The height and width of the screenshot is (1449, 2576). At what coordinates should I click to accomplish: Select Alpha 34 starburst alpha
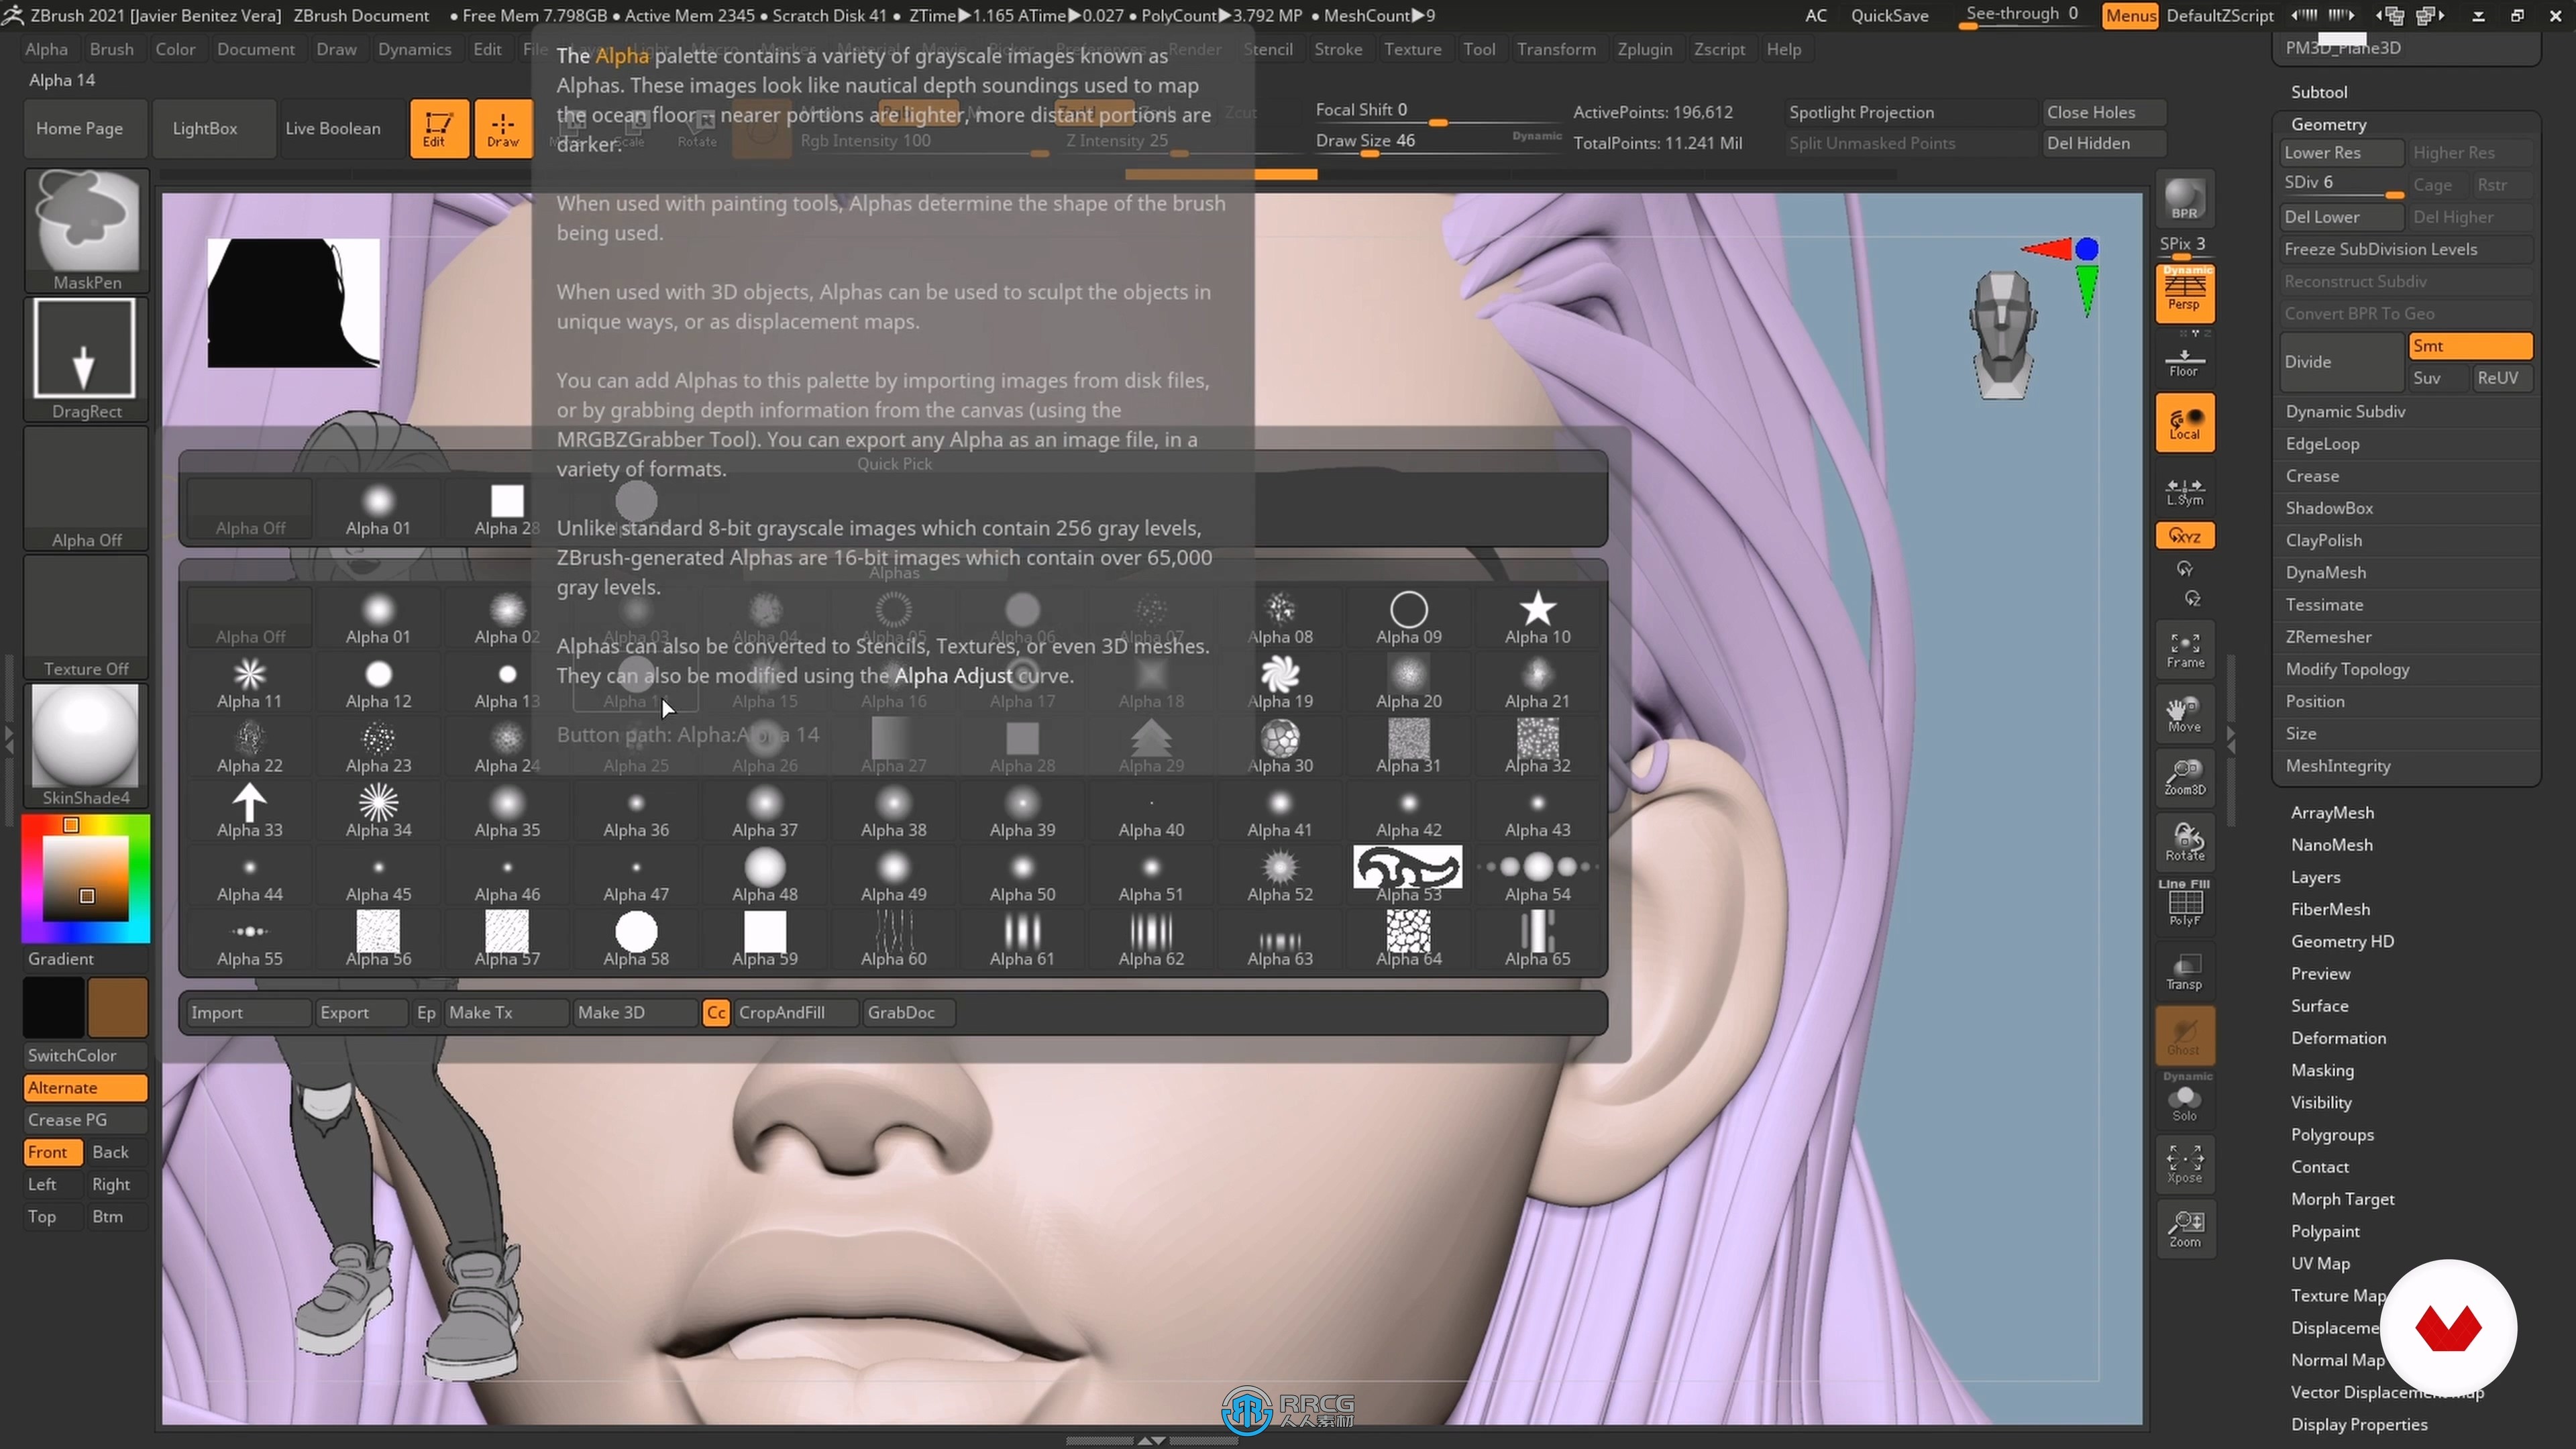click(x=378, y=811)
